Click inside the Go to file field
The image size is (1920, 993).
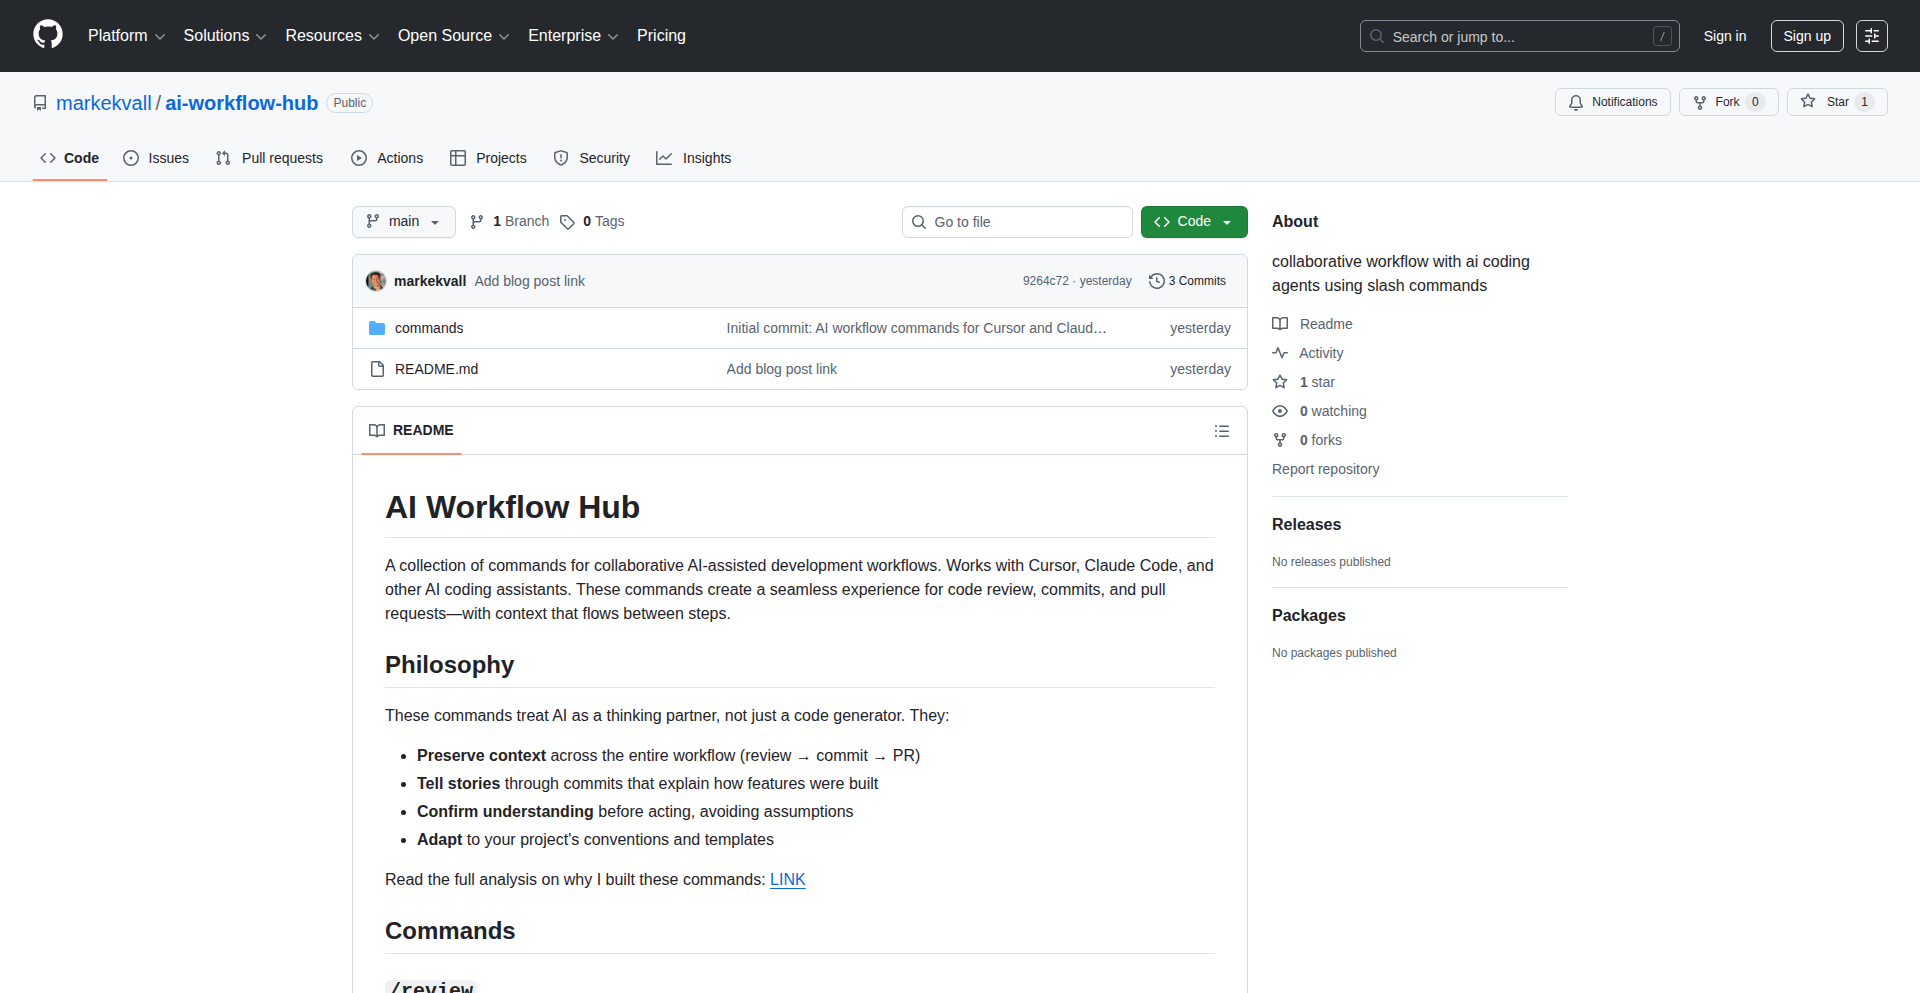pyautogui.click(x=1017, y=222)
